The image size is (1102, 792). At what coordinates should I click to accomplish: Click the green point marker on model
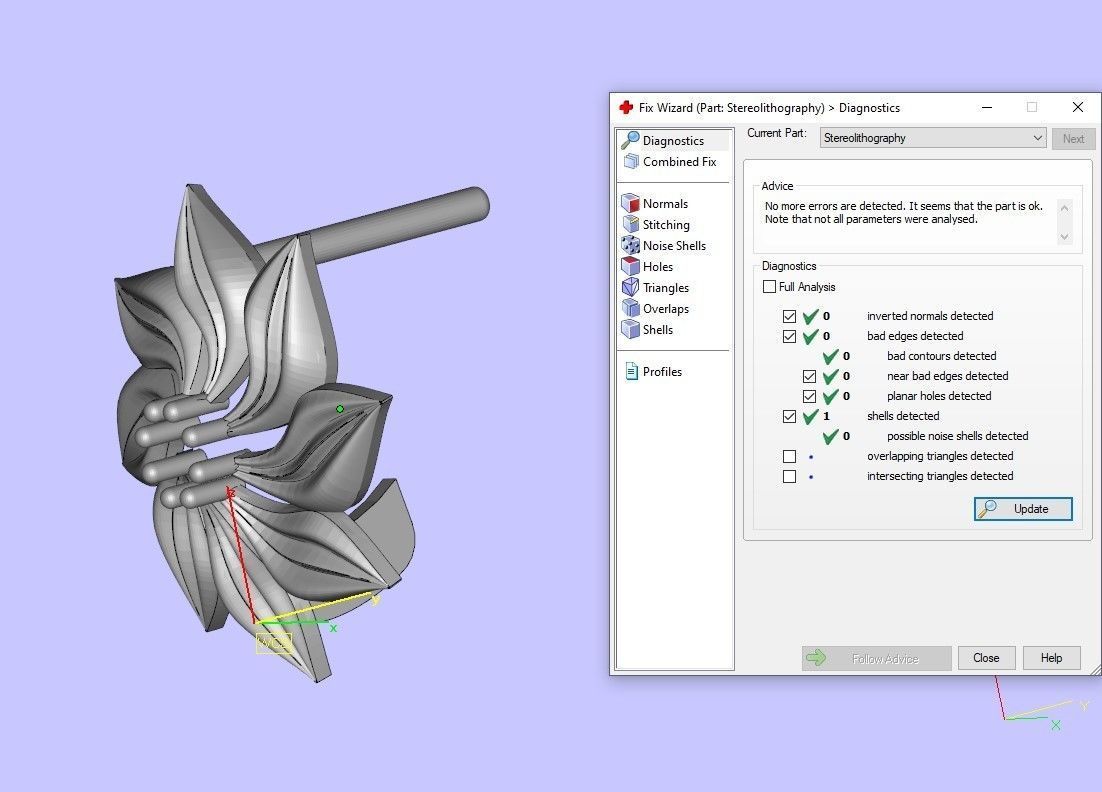(x=340, y=408)
